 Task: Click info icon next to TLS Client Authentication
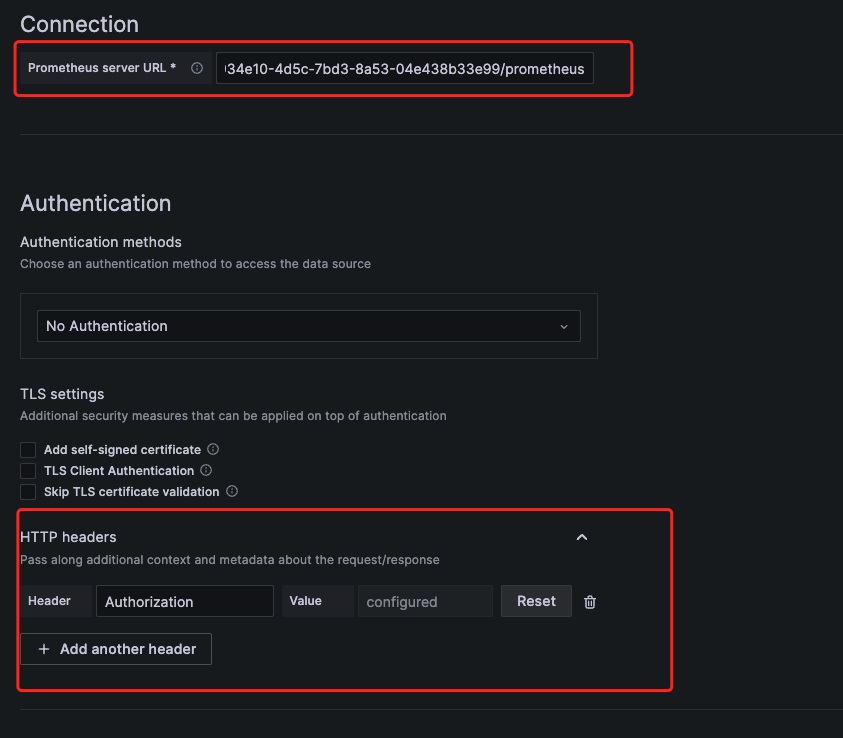tap(206, 470)
